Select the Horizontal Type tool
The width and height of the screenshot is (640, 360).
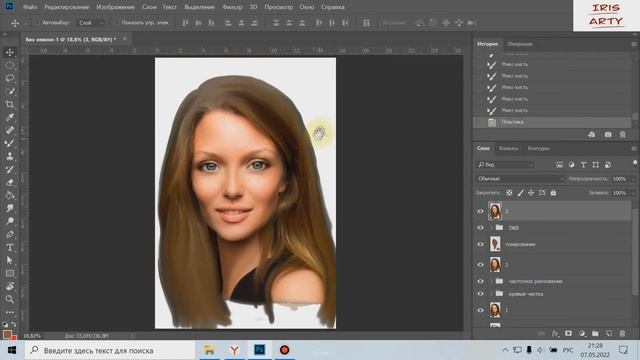click(x=10, y=247)
